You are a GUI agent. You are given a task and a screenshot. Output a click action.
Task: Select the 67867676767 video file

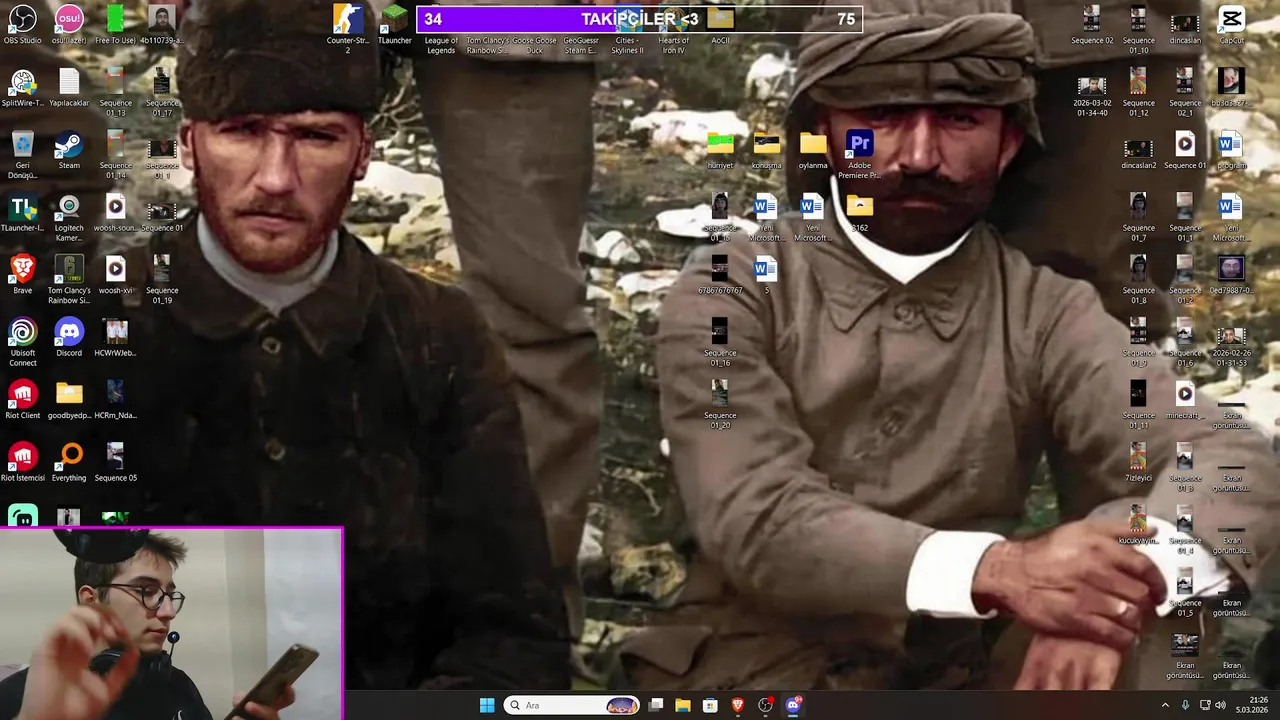point(720,275)
